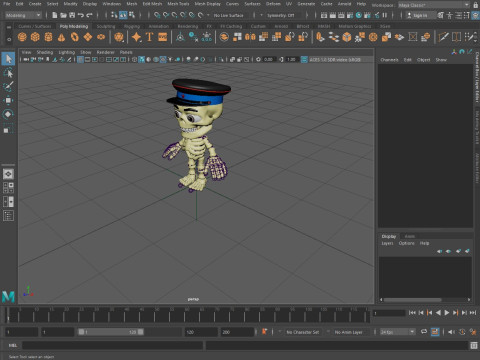The height and width of the screenshot is (360, 480).
Task: Create a polygon cube from the shelf
Action: tap(35, 37)
